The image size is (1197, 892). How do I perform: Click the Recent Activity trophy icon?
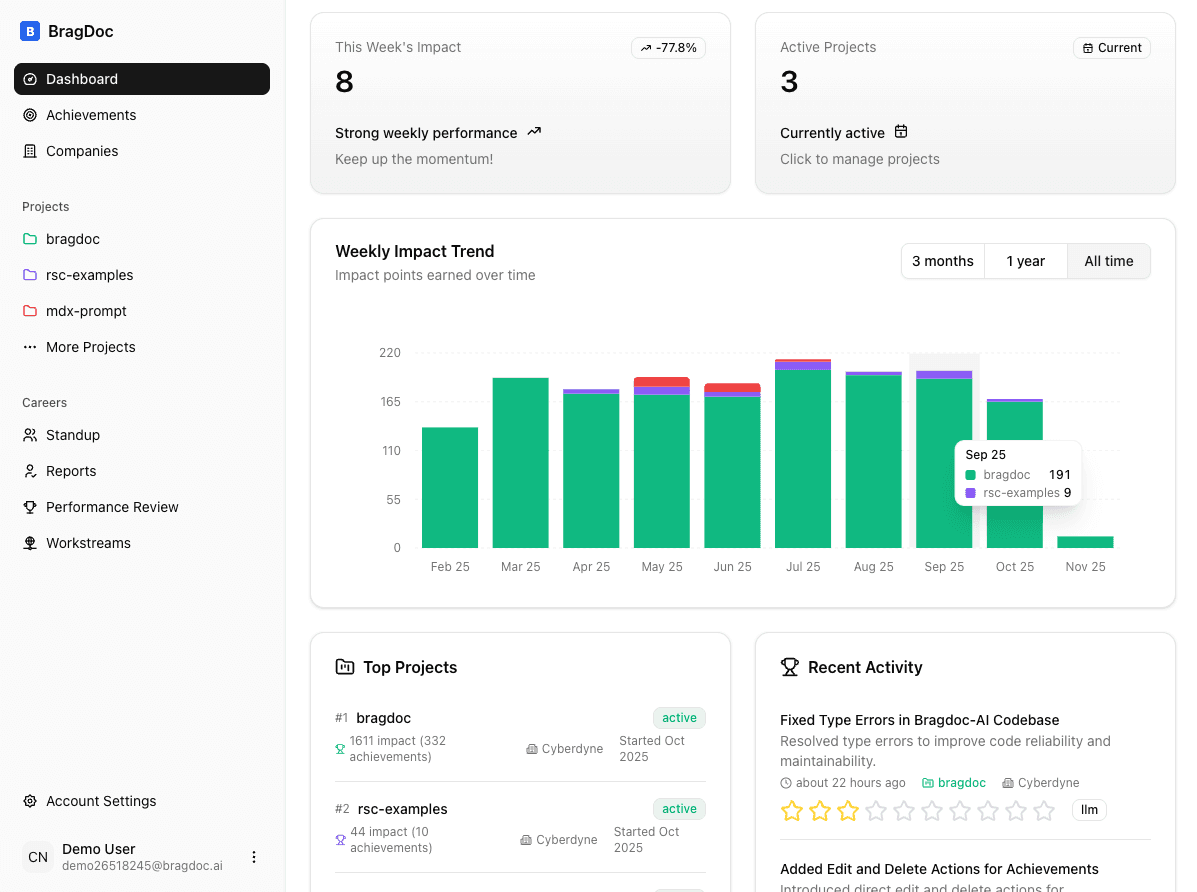pos(789,666)
